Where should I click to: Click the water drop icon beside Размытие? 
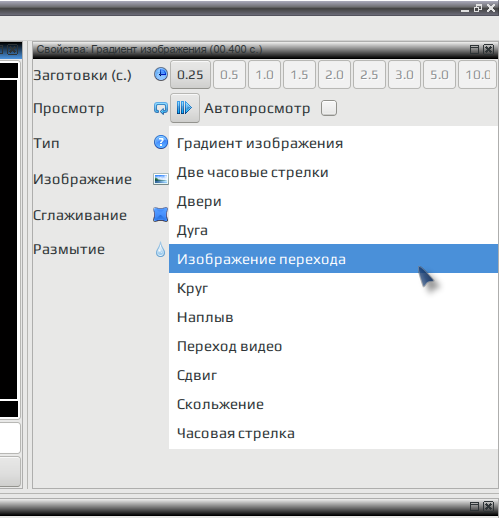[x=160, y=249]
